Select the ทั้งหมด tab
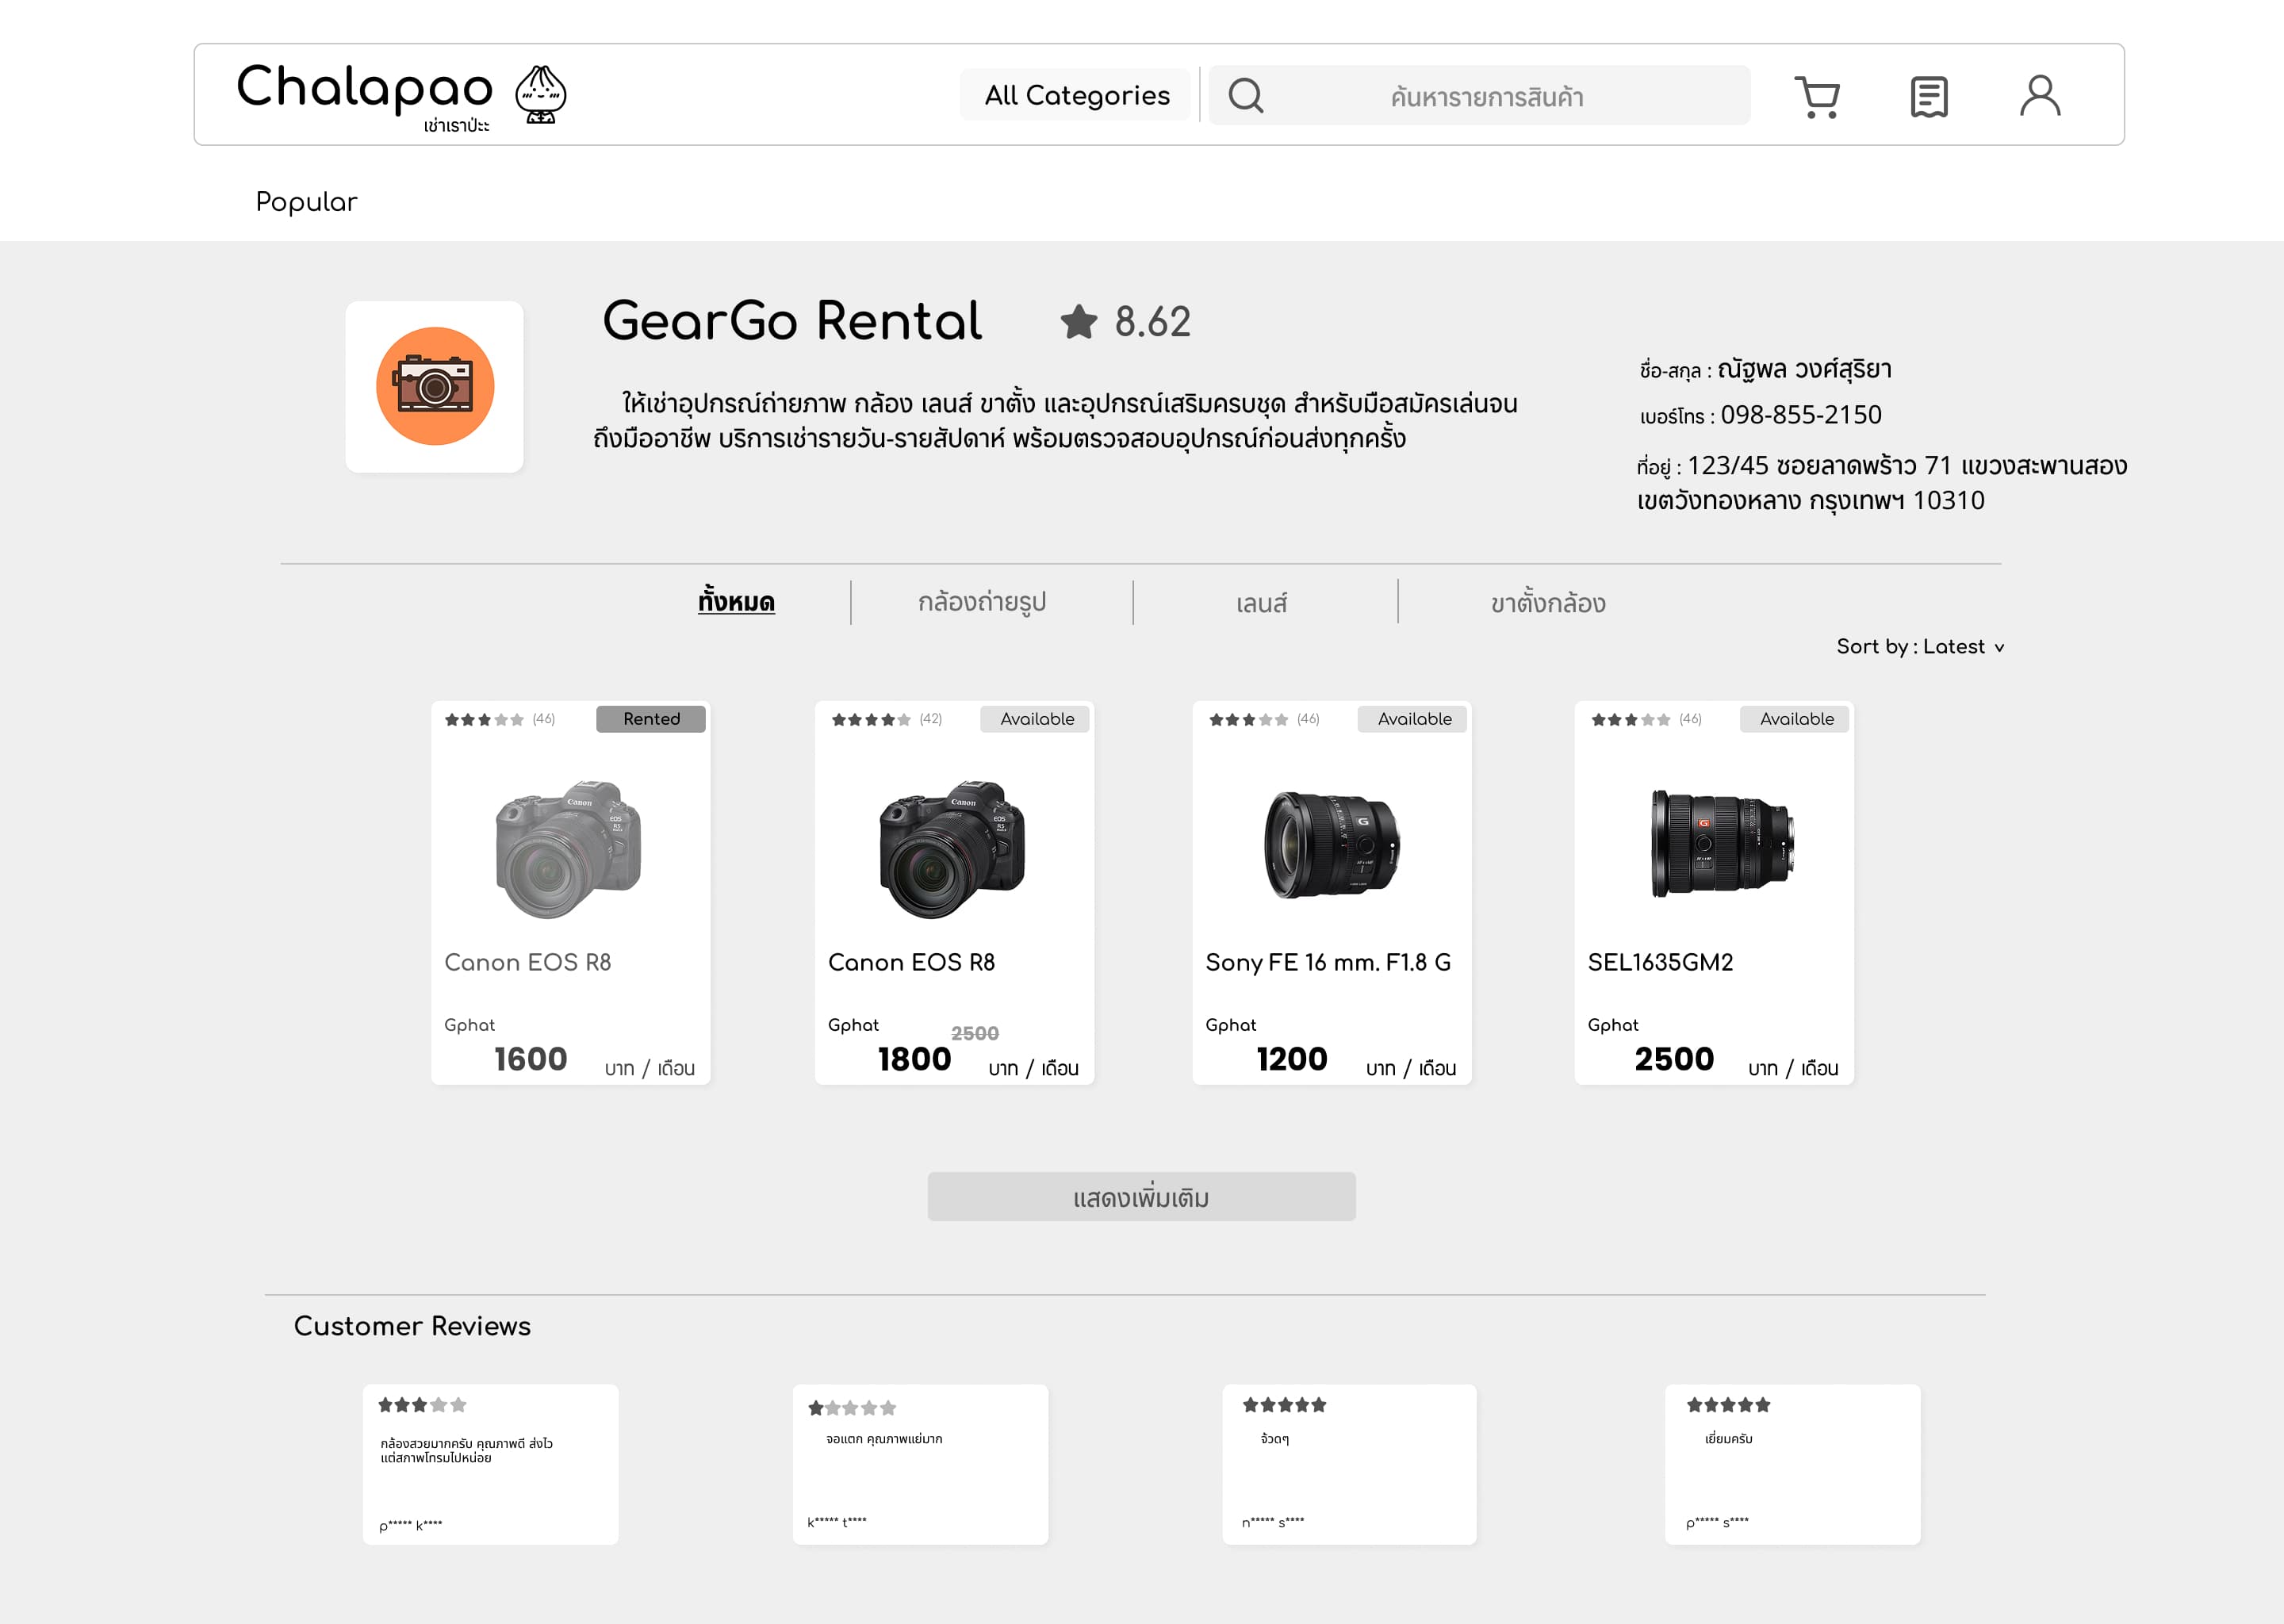 click(736, 602)
